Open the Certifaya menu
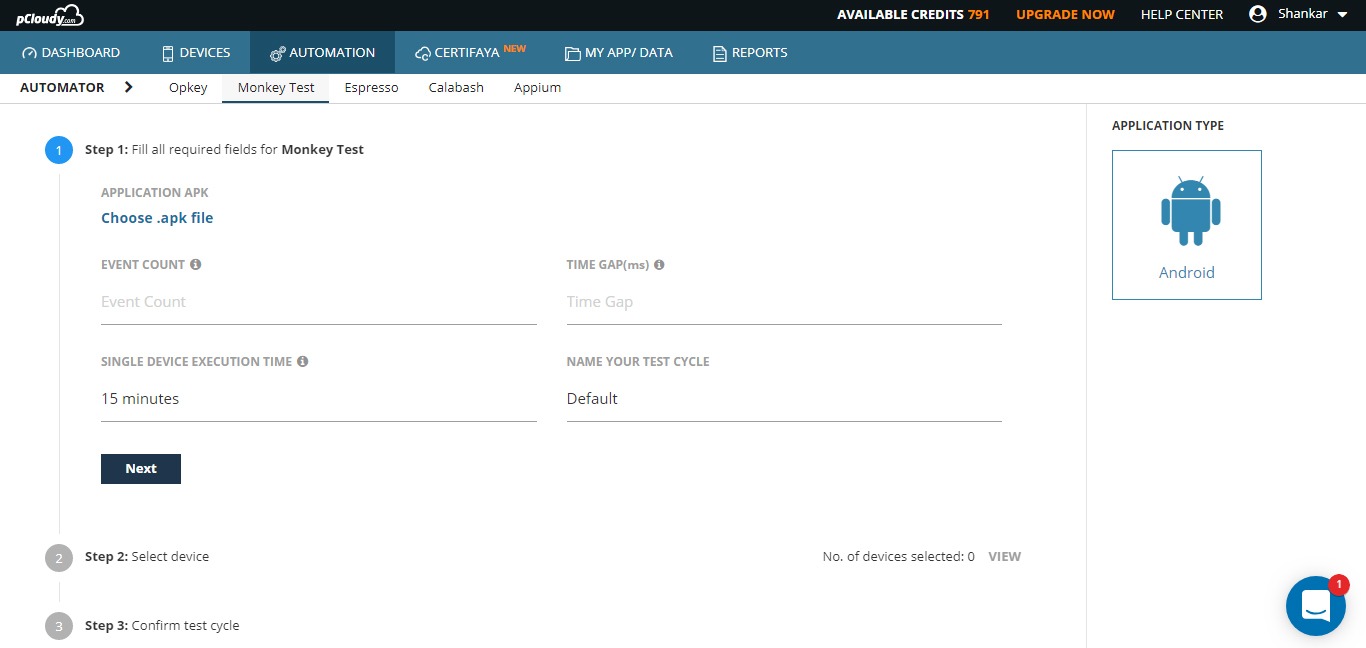 pyautogui.click(x=470, y=53)
